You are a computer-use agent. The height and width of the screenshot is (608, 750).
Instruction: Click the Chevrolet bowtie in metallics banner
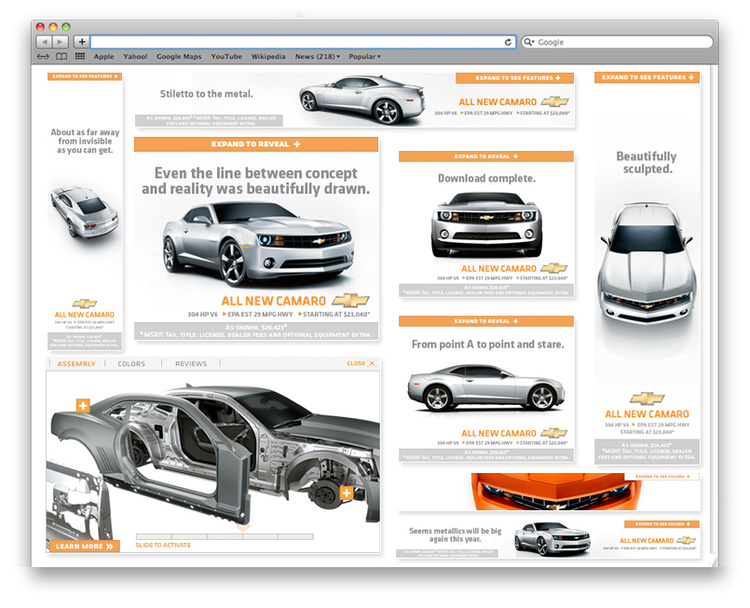click(686, 540)
